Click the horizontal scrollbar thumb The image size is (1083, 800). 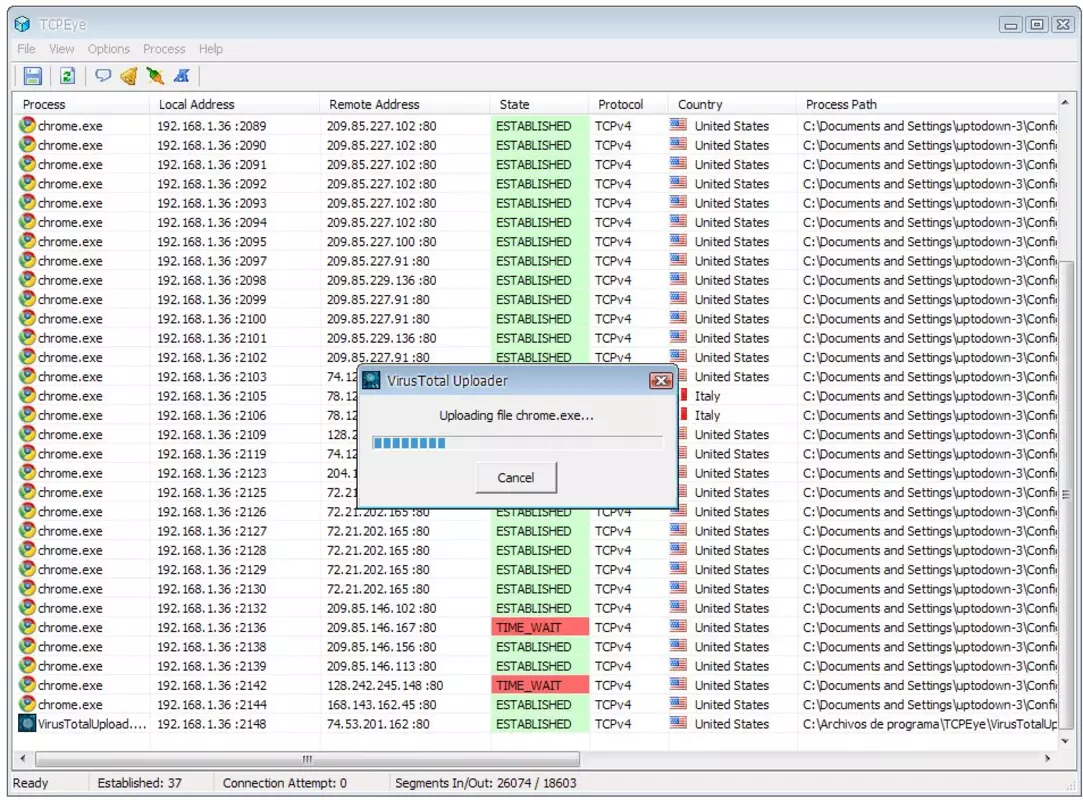307,759
